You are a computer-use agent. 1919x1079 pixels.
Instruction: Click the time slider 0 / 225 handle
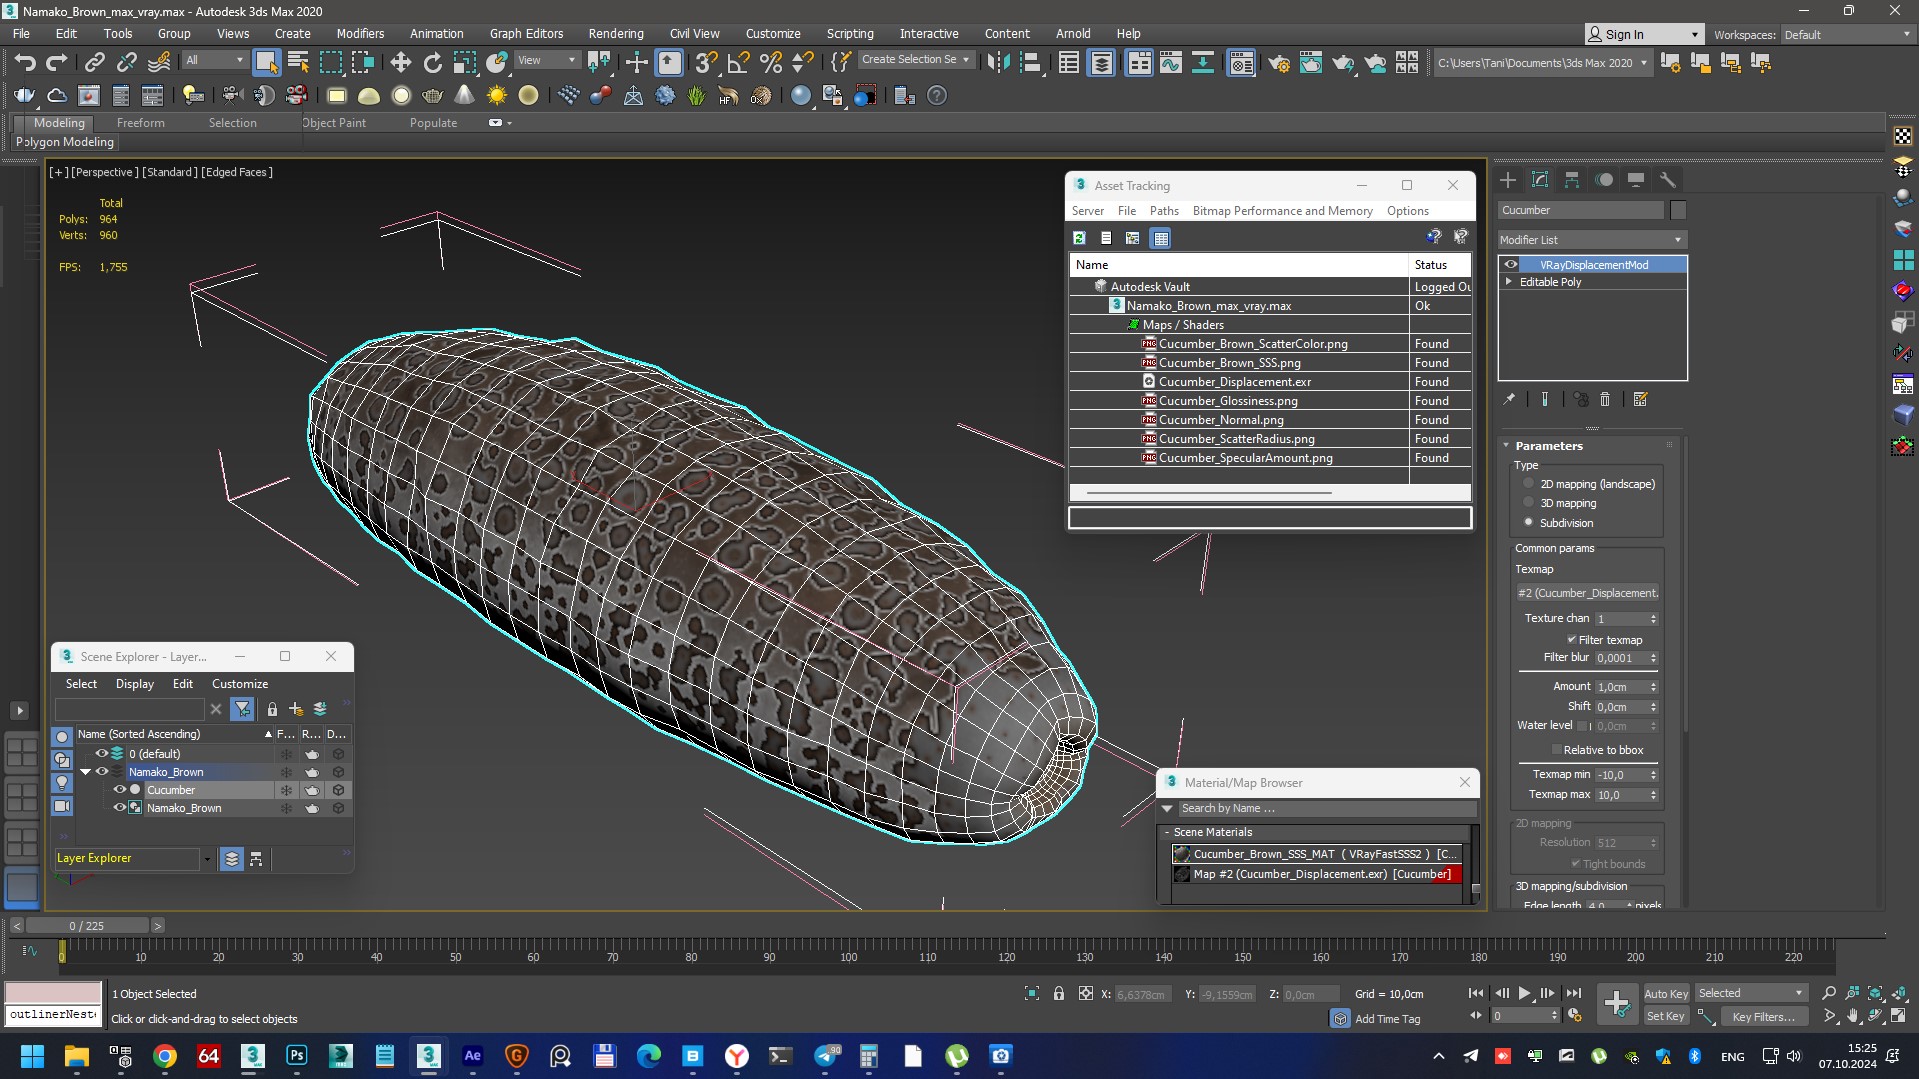[x=87, y=926]
